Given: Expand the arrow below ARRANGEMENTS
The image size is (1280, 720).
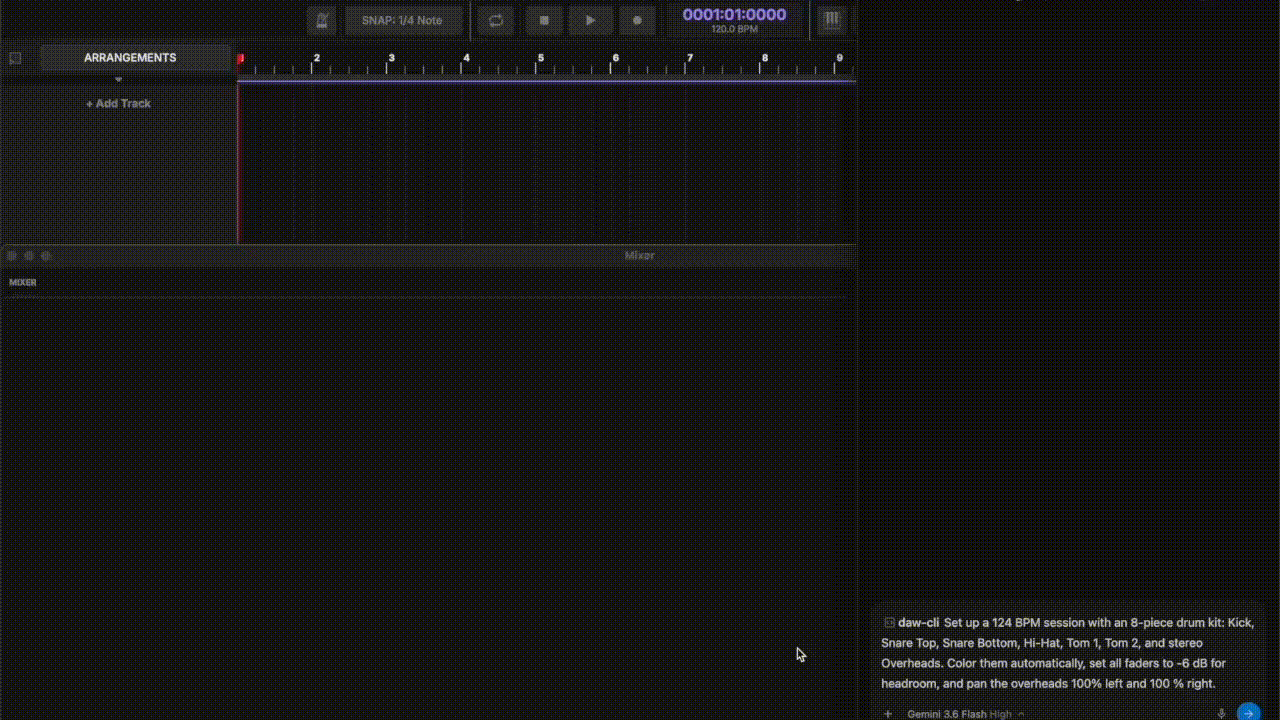Looking at the screenshot, I should [x=118, y=79].
